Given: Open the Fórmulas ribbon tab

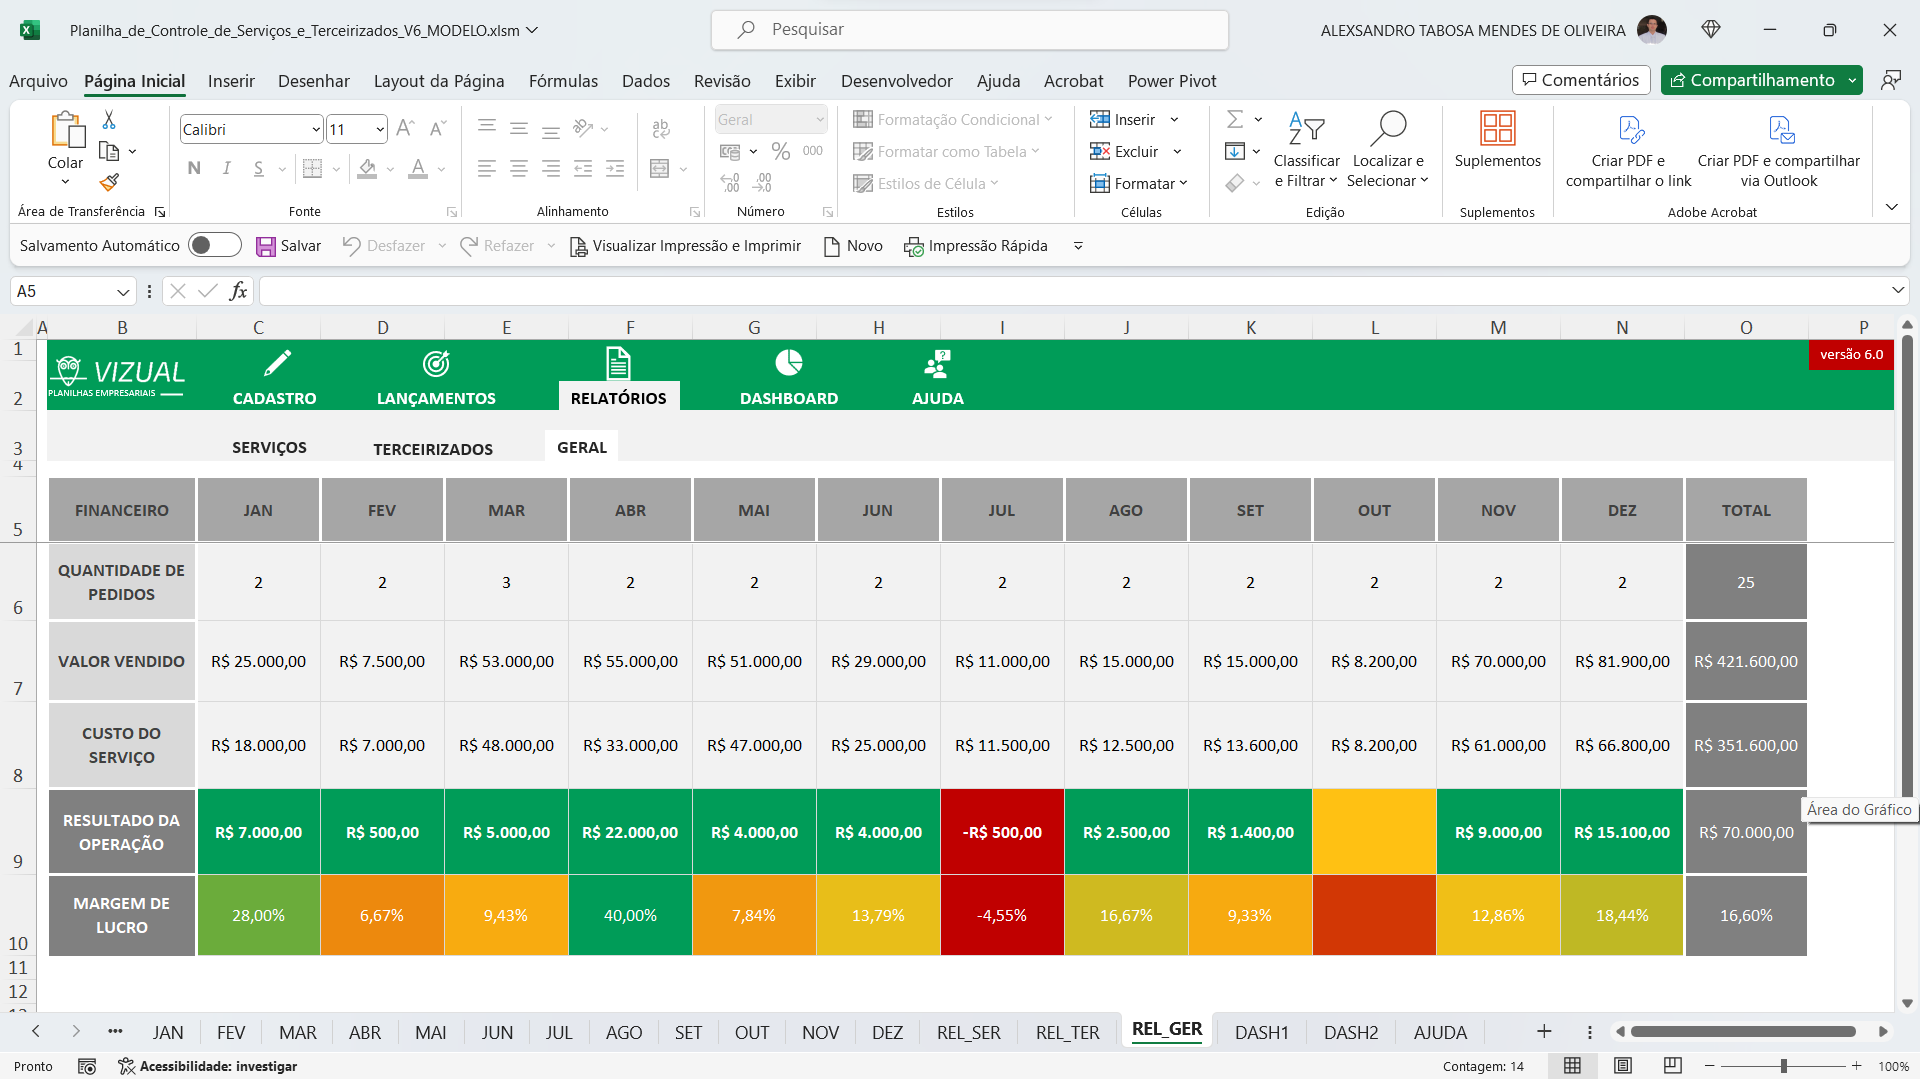Looking at the screenshot, I should pos(563,81).
